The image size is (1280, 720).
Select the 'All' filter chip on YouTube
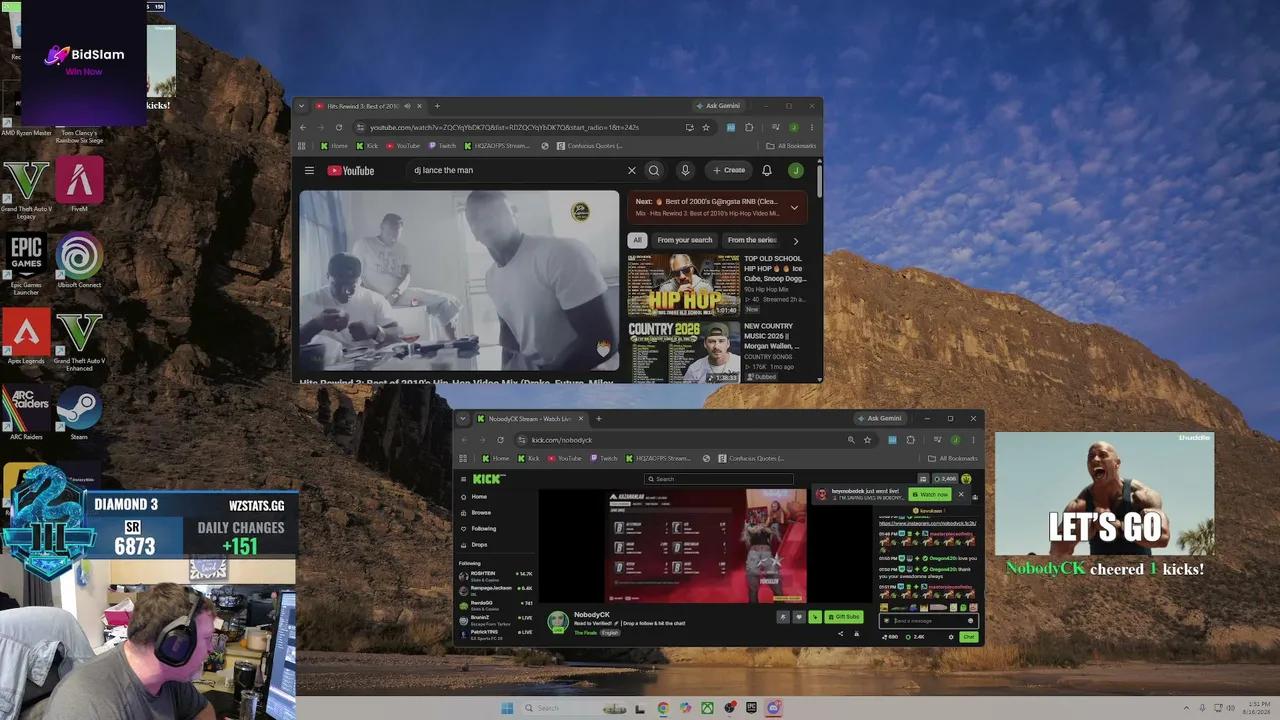coord(637,240)
